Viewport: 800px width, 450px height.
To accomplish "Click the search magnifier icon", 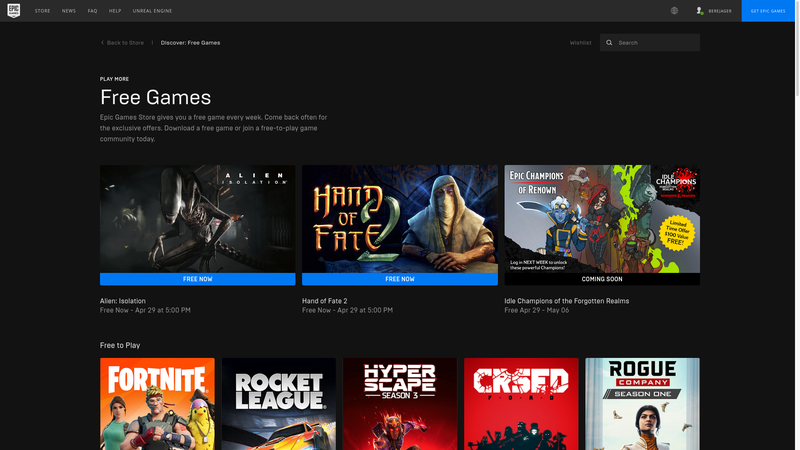I will 609,43.
